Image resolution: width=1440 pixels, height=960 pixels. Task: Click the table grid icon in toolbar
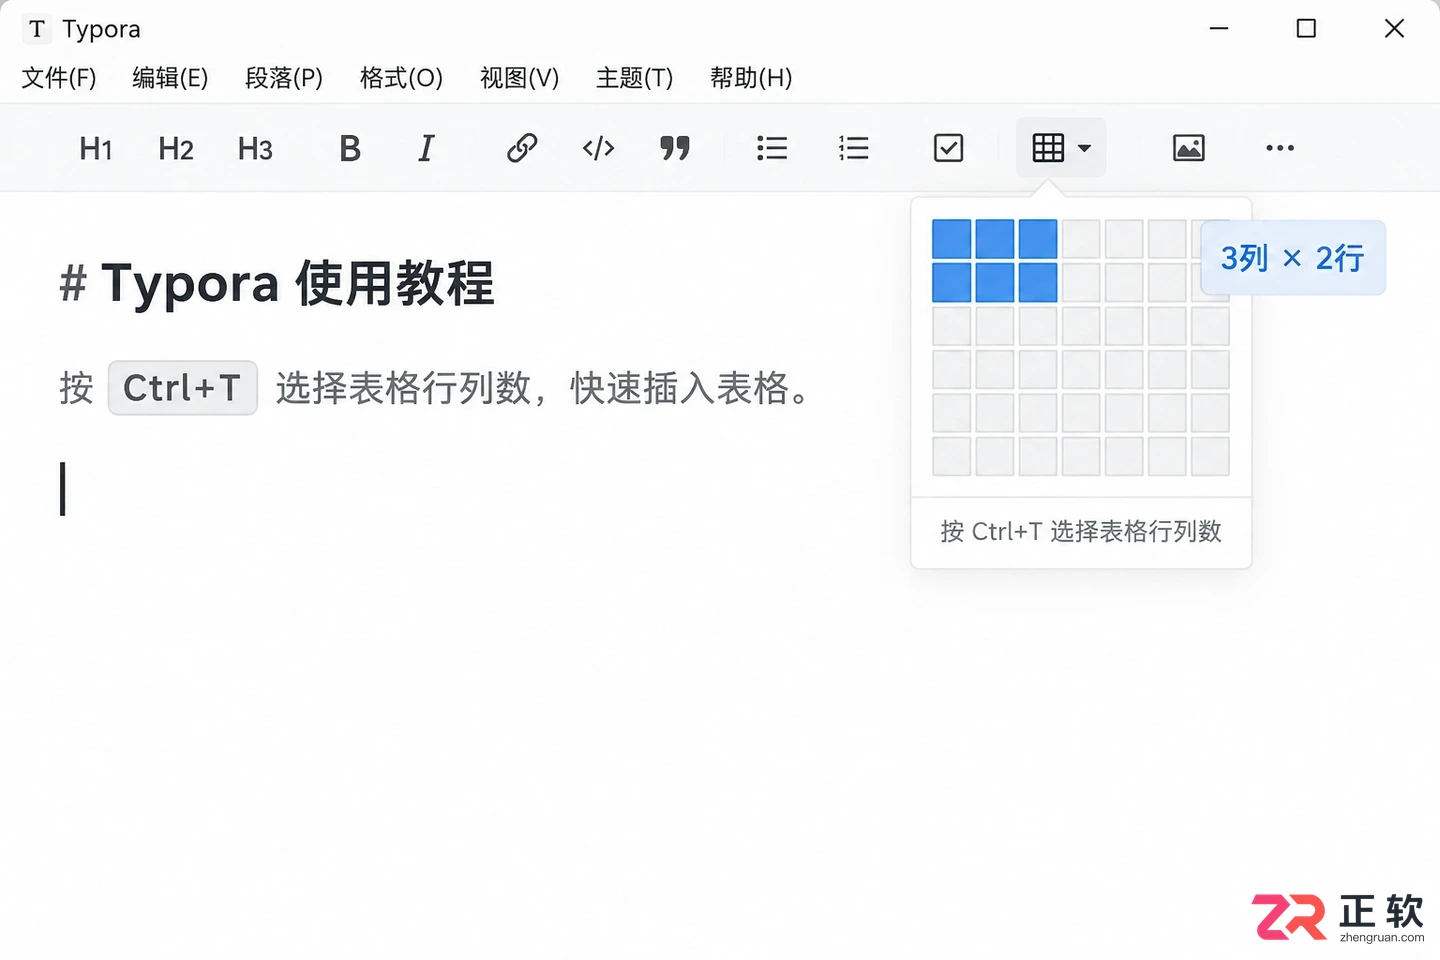pyautogui.click(x=1048, y=148)
